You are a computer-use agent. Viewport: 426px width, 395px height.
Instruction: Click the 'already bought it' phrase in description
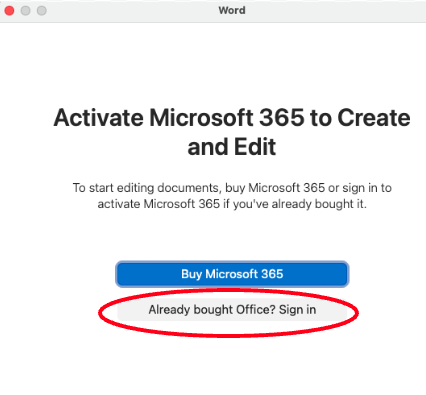[318, 204]
